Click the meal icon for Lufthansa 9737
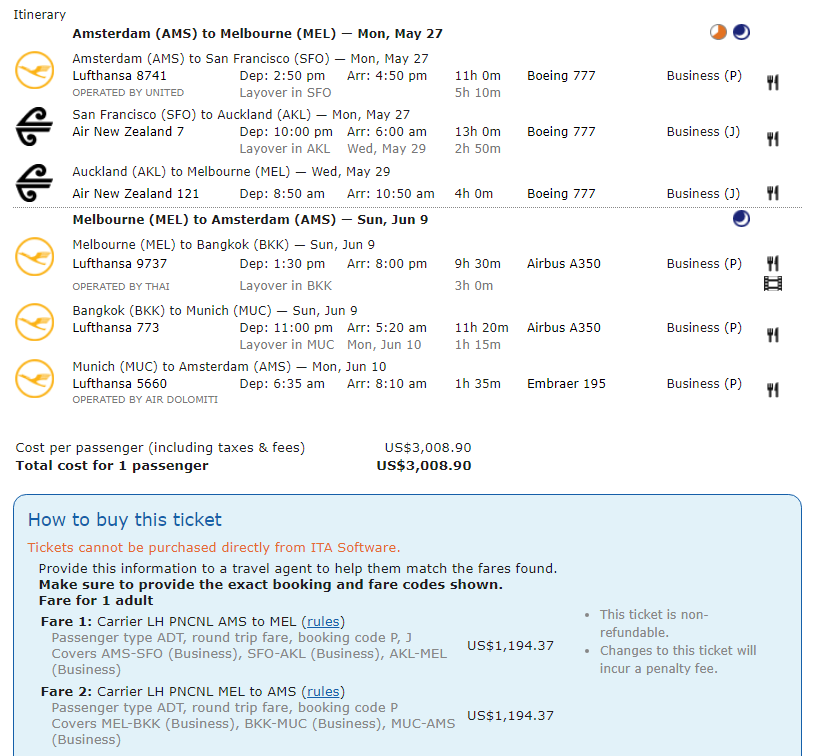Viewport: 816px width, 756px height. (773, 263)
